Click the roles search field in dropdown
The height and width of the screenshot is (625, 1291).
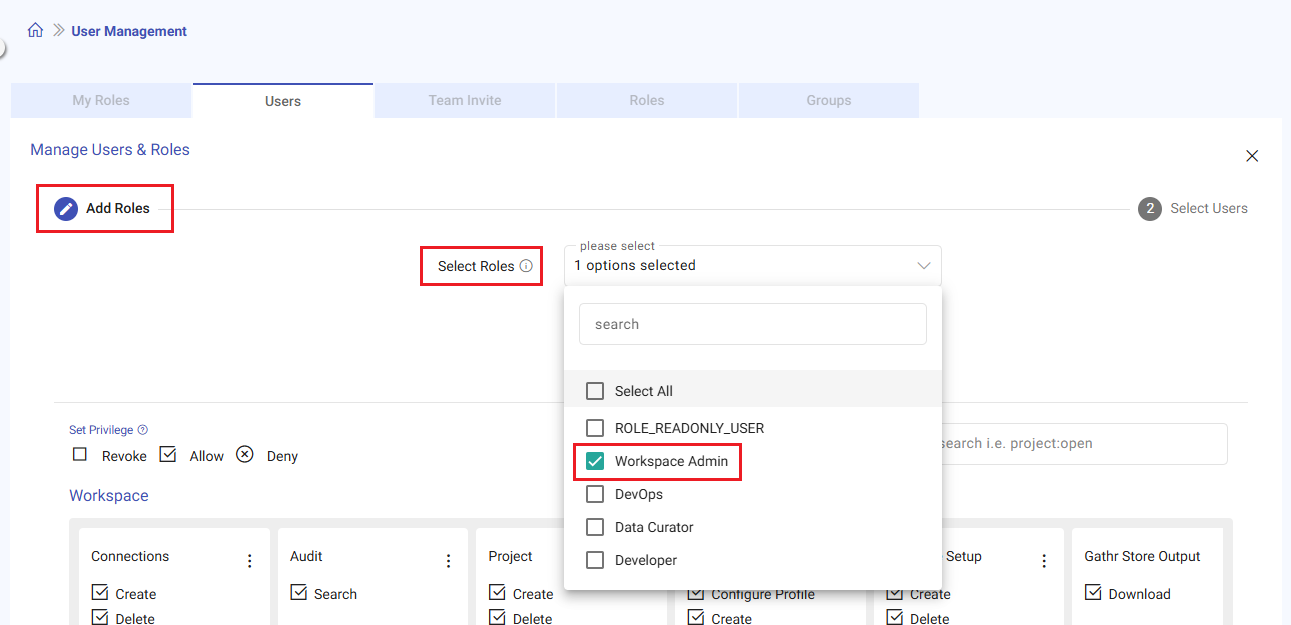[x=752, y=324]
